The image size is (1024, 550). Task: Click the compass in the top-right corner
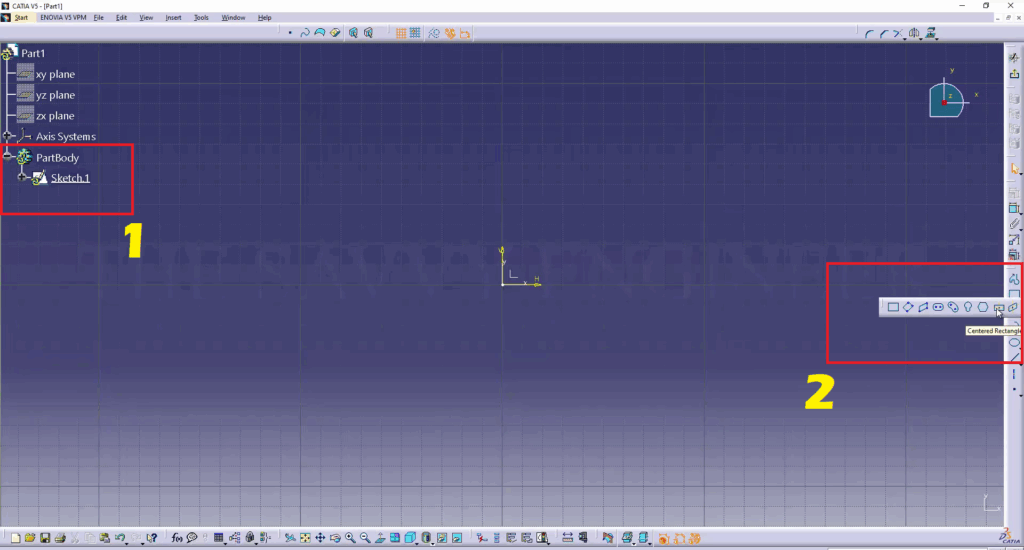click(x=946, y=99)
